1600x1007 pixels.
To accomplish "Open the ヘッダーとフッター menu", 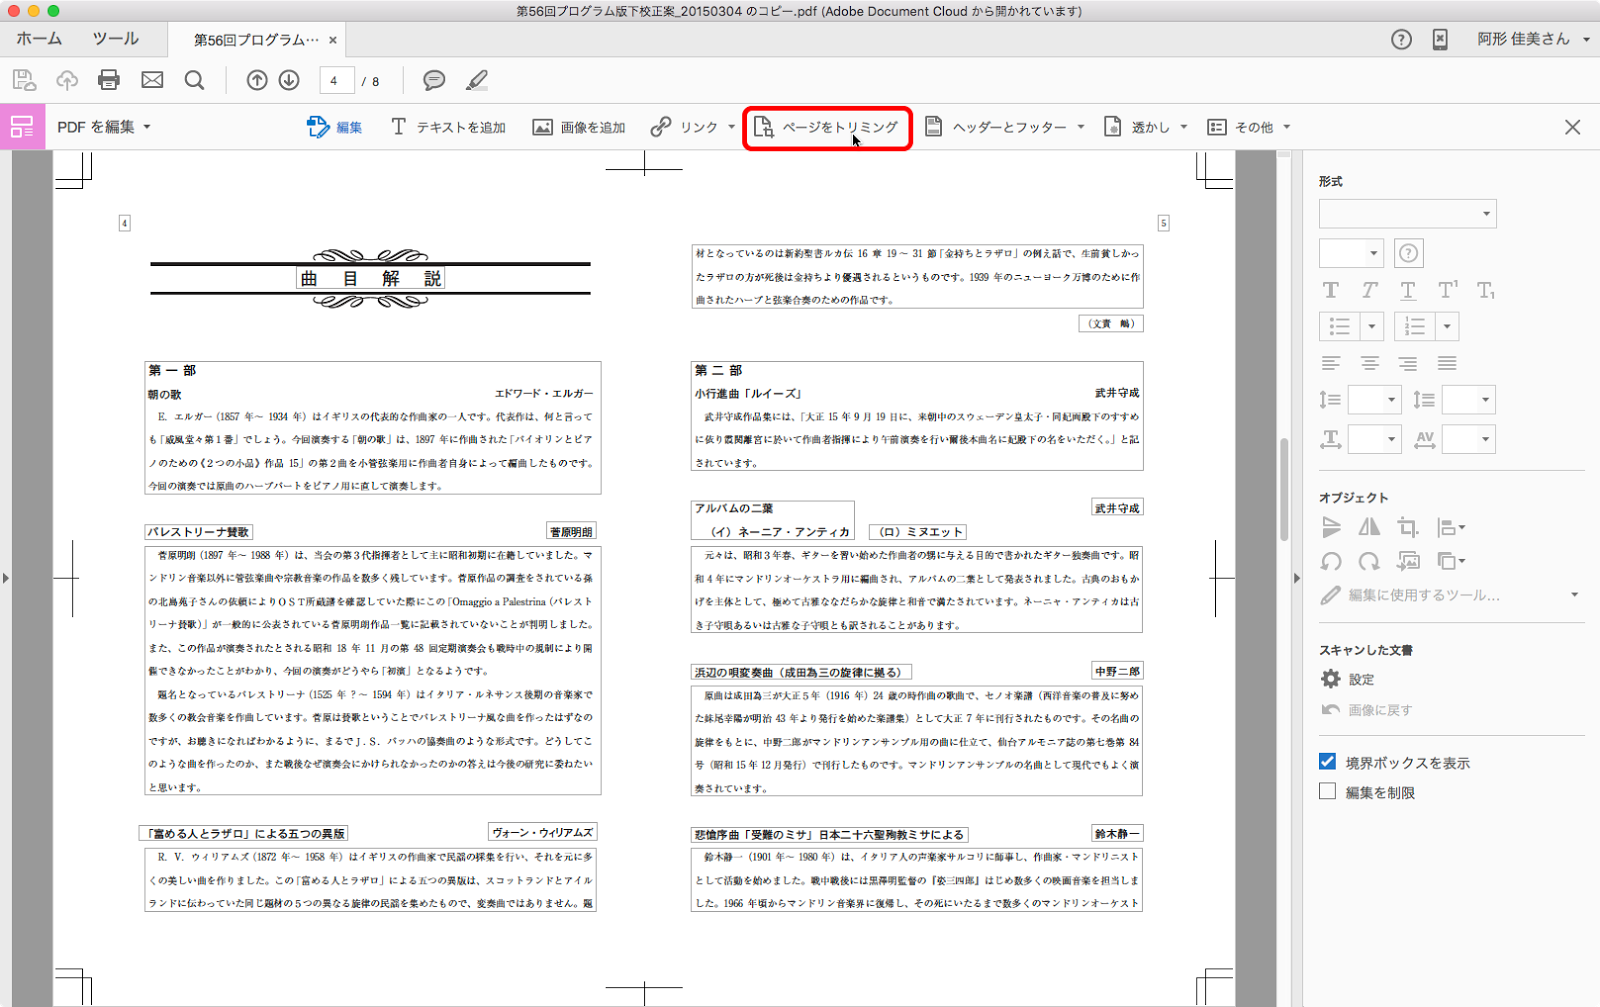I will [x=1004, y=127].
